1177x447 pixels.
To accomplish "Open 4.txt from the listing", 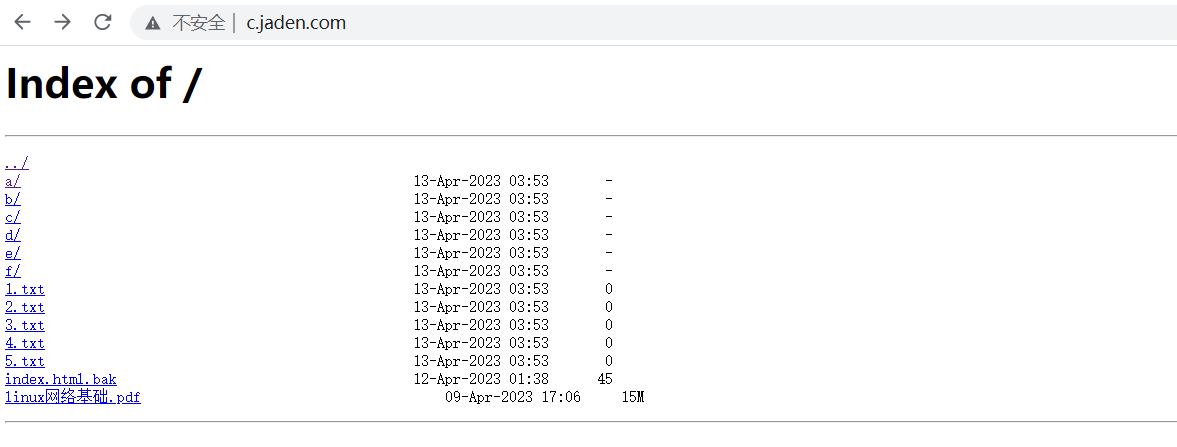I will coord(25,343).
